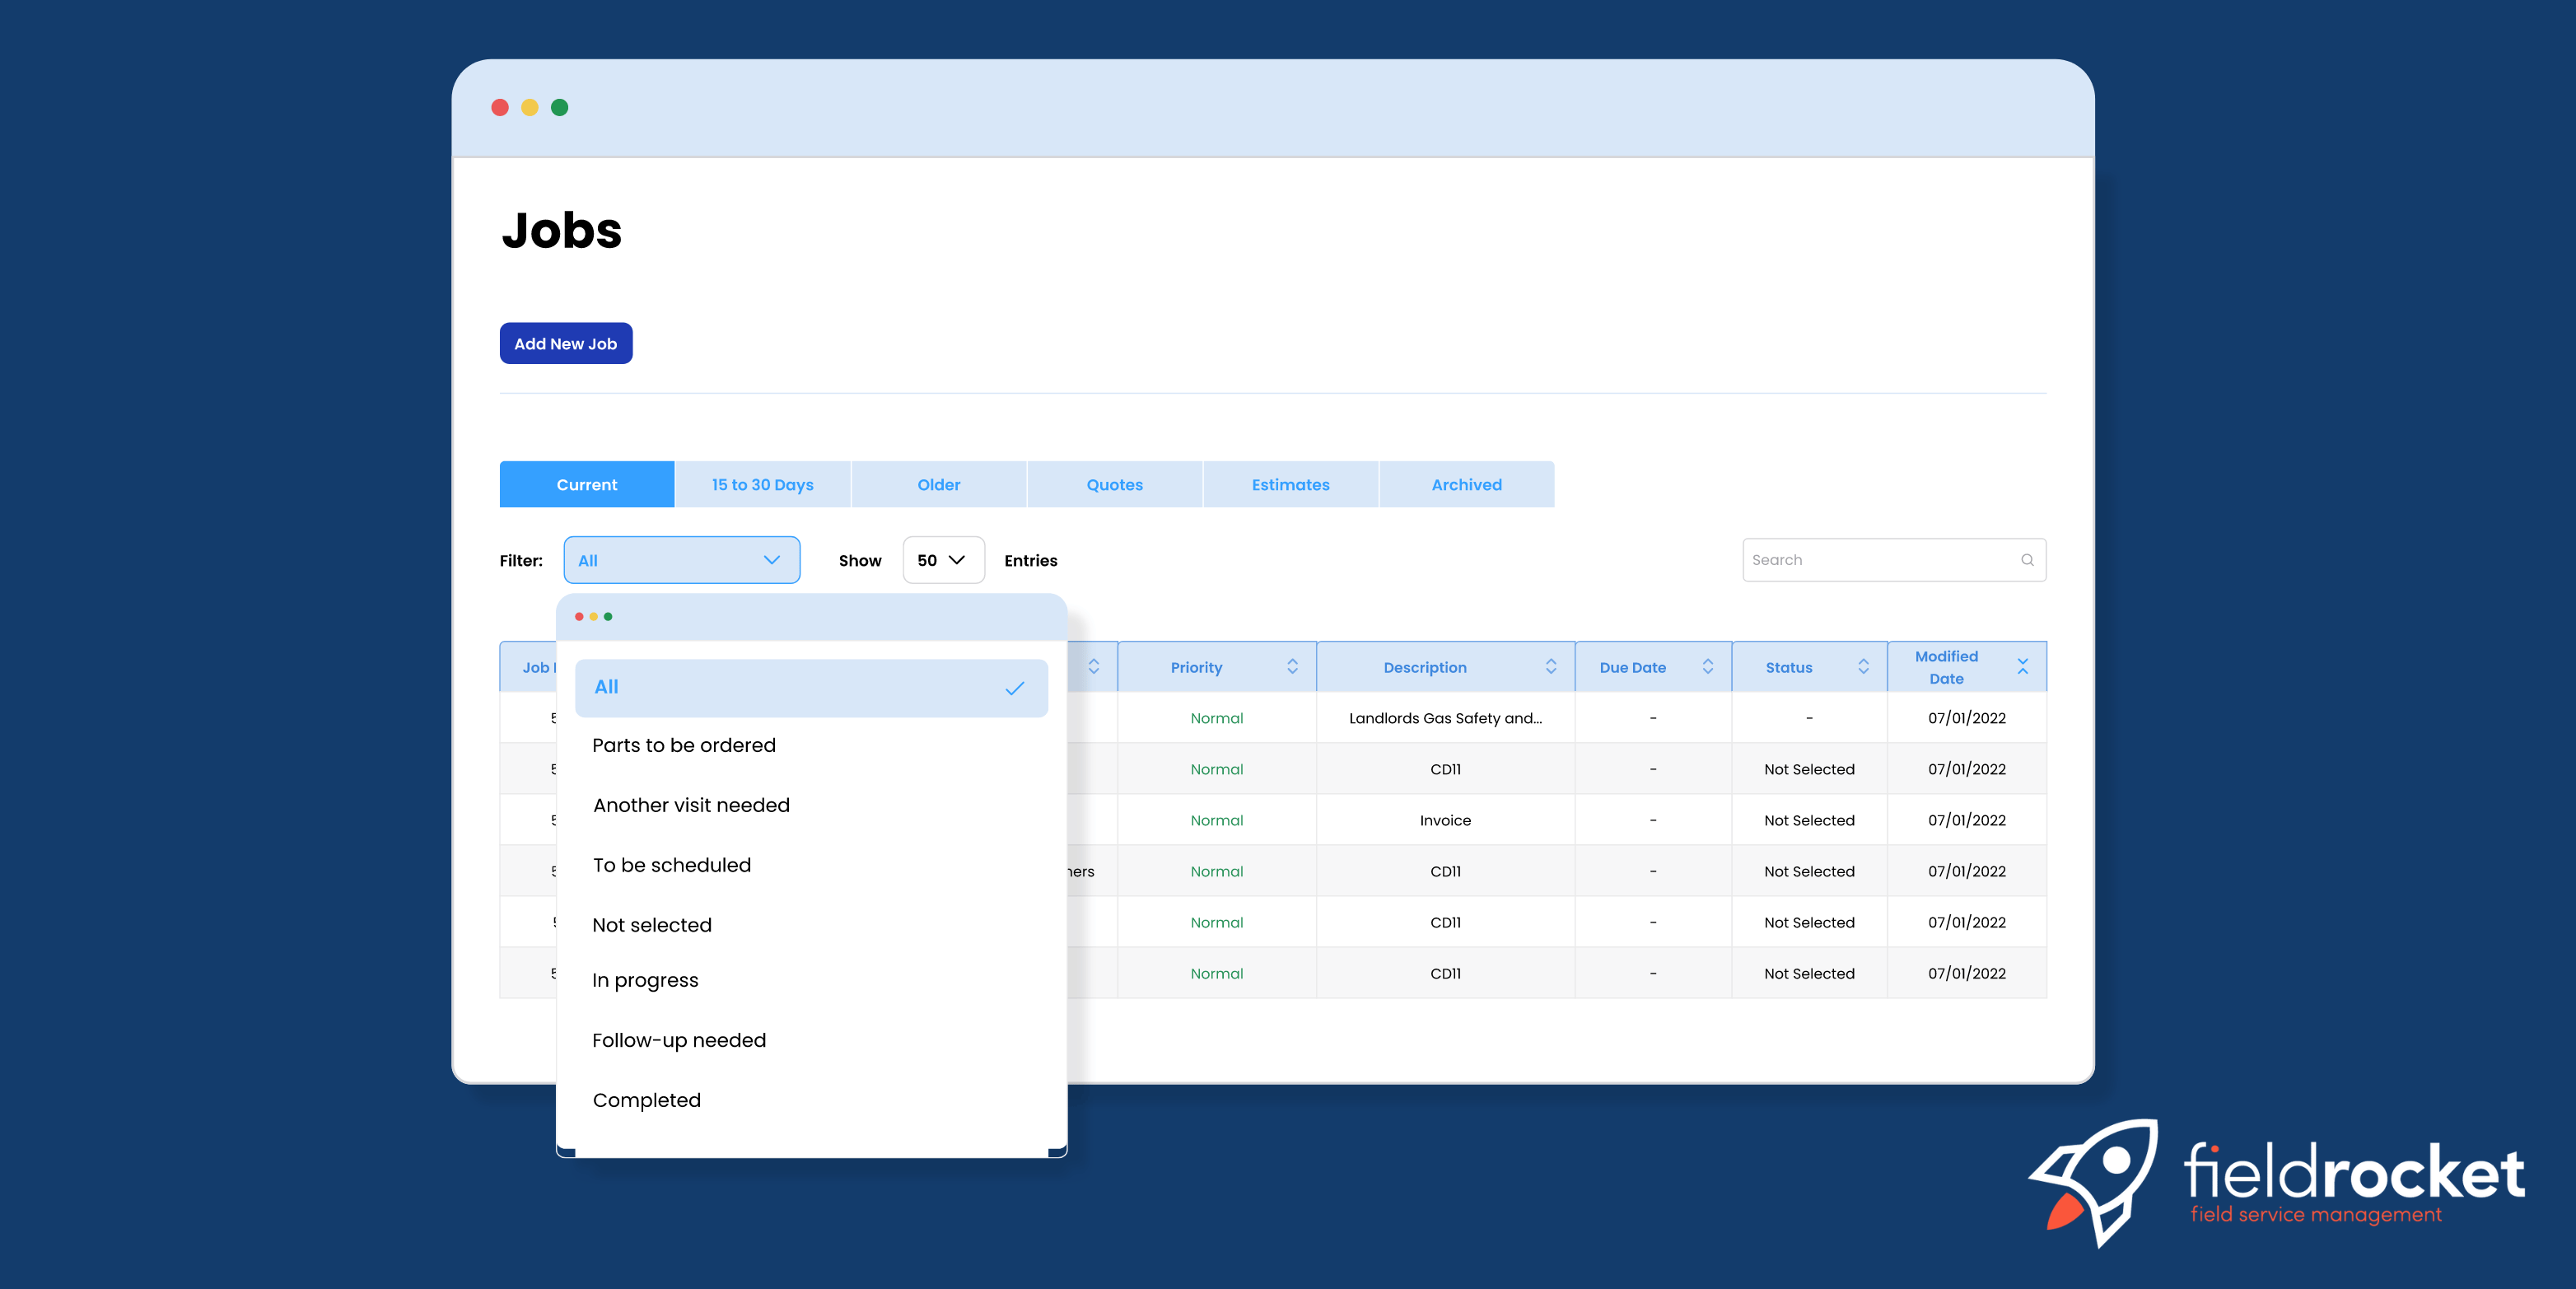2576x1289 pixels.
Task: Select Completed filter option
Action: pos(646,1100)
